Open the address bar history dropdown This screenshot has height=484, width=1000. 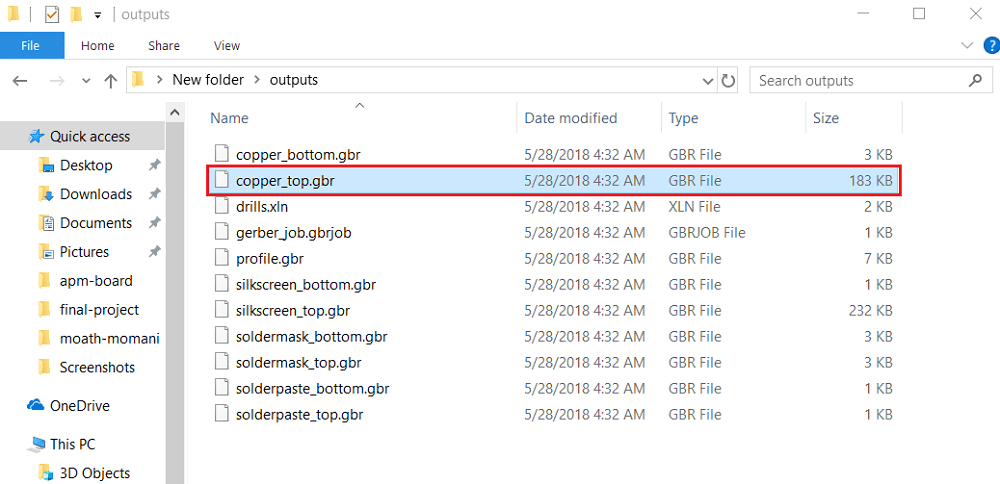coord(708,81)
